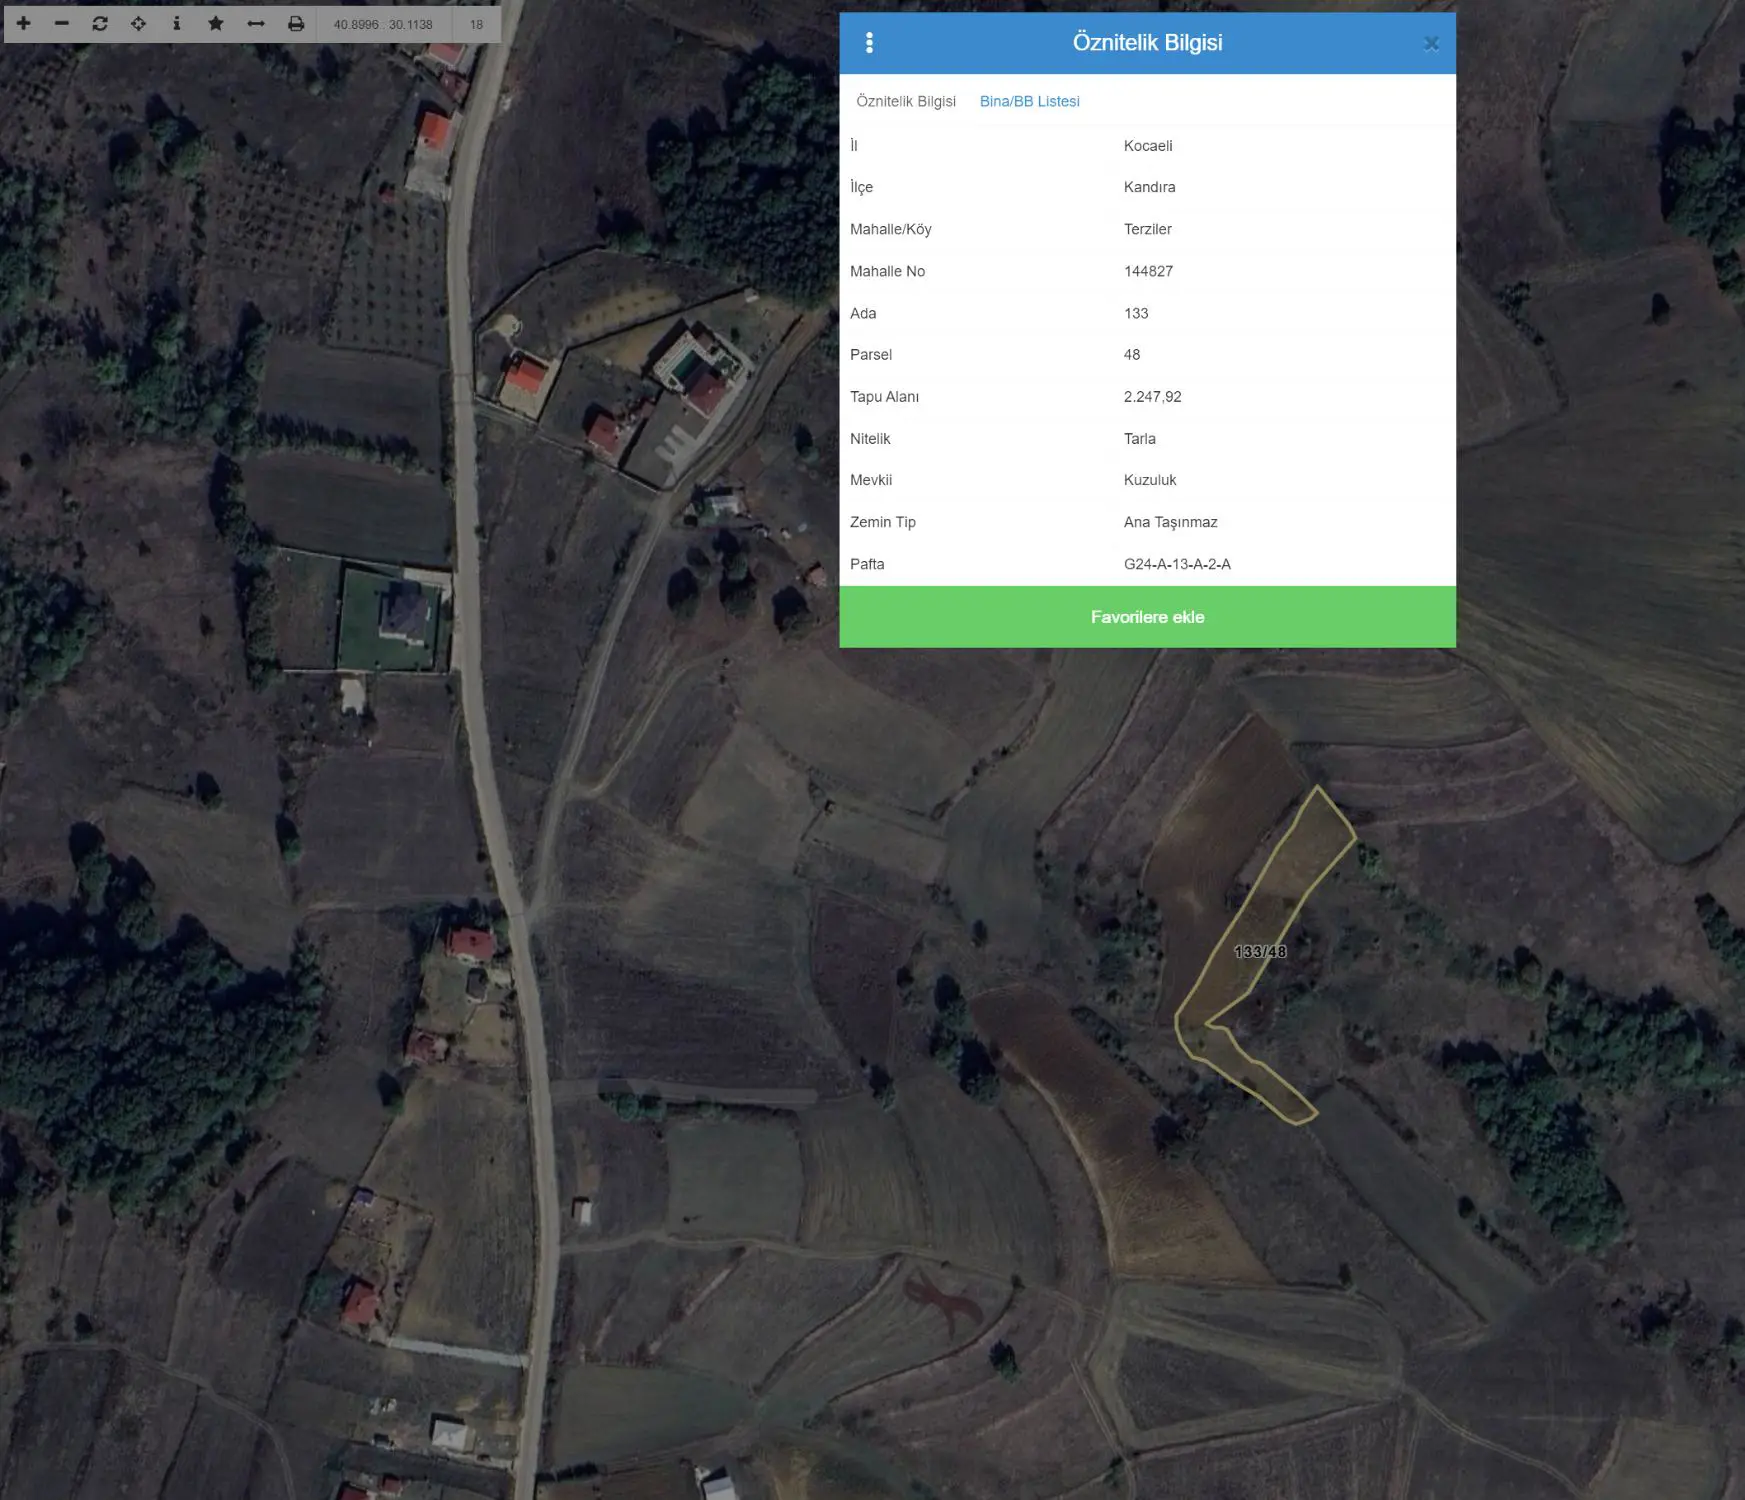1745x1500 pixels.
Task: Select the distance measure tool
Action: (x=256, y=23)
